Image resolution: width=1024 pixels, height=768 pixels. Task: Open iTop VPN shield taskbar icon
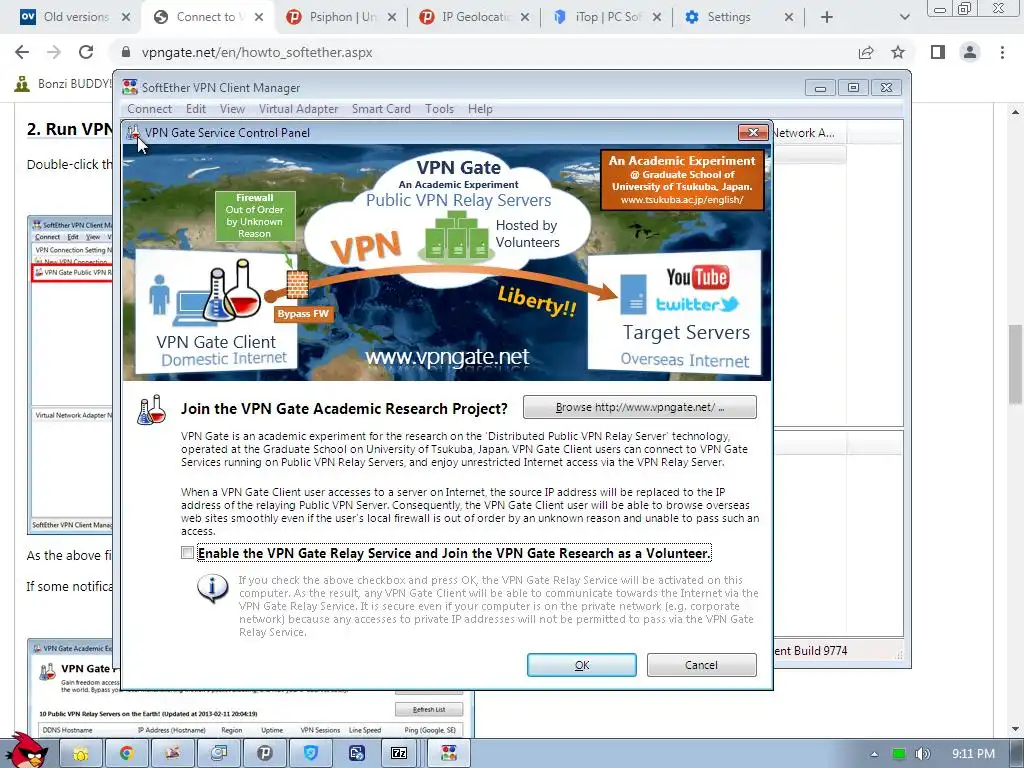(311, 754)
